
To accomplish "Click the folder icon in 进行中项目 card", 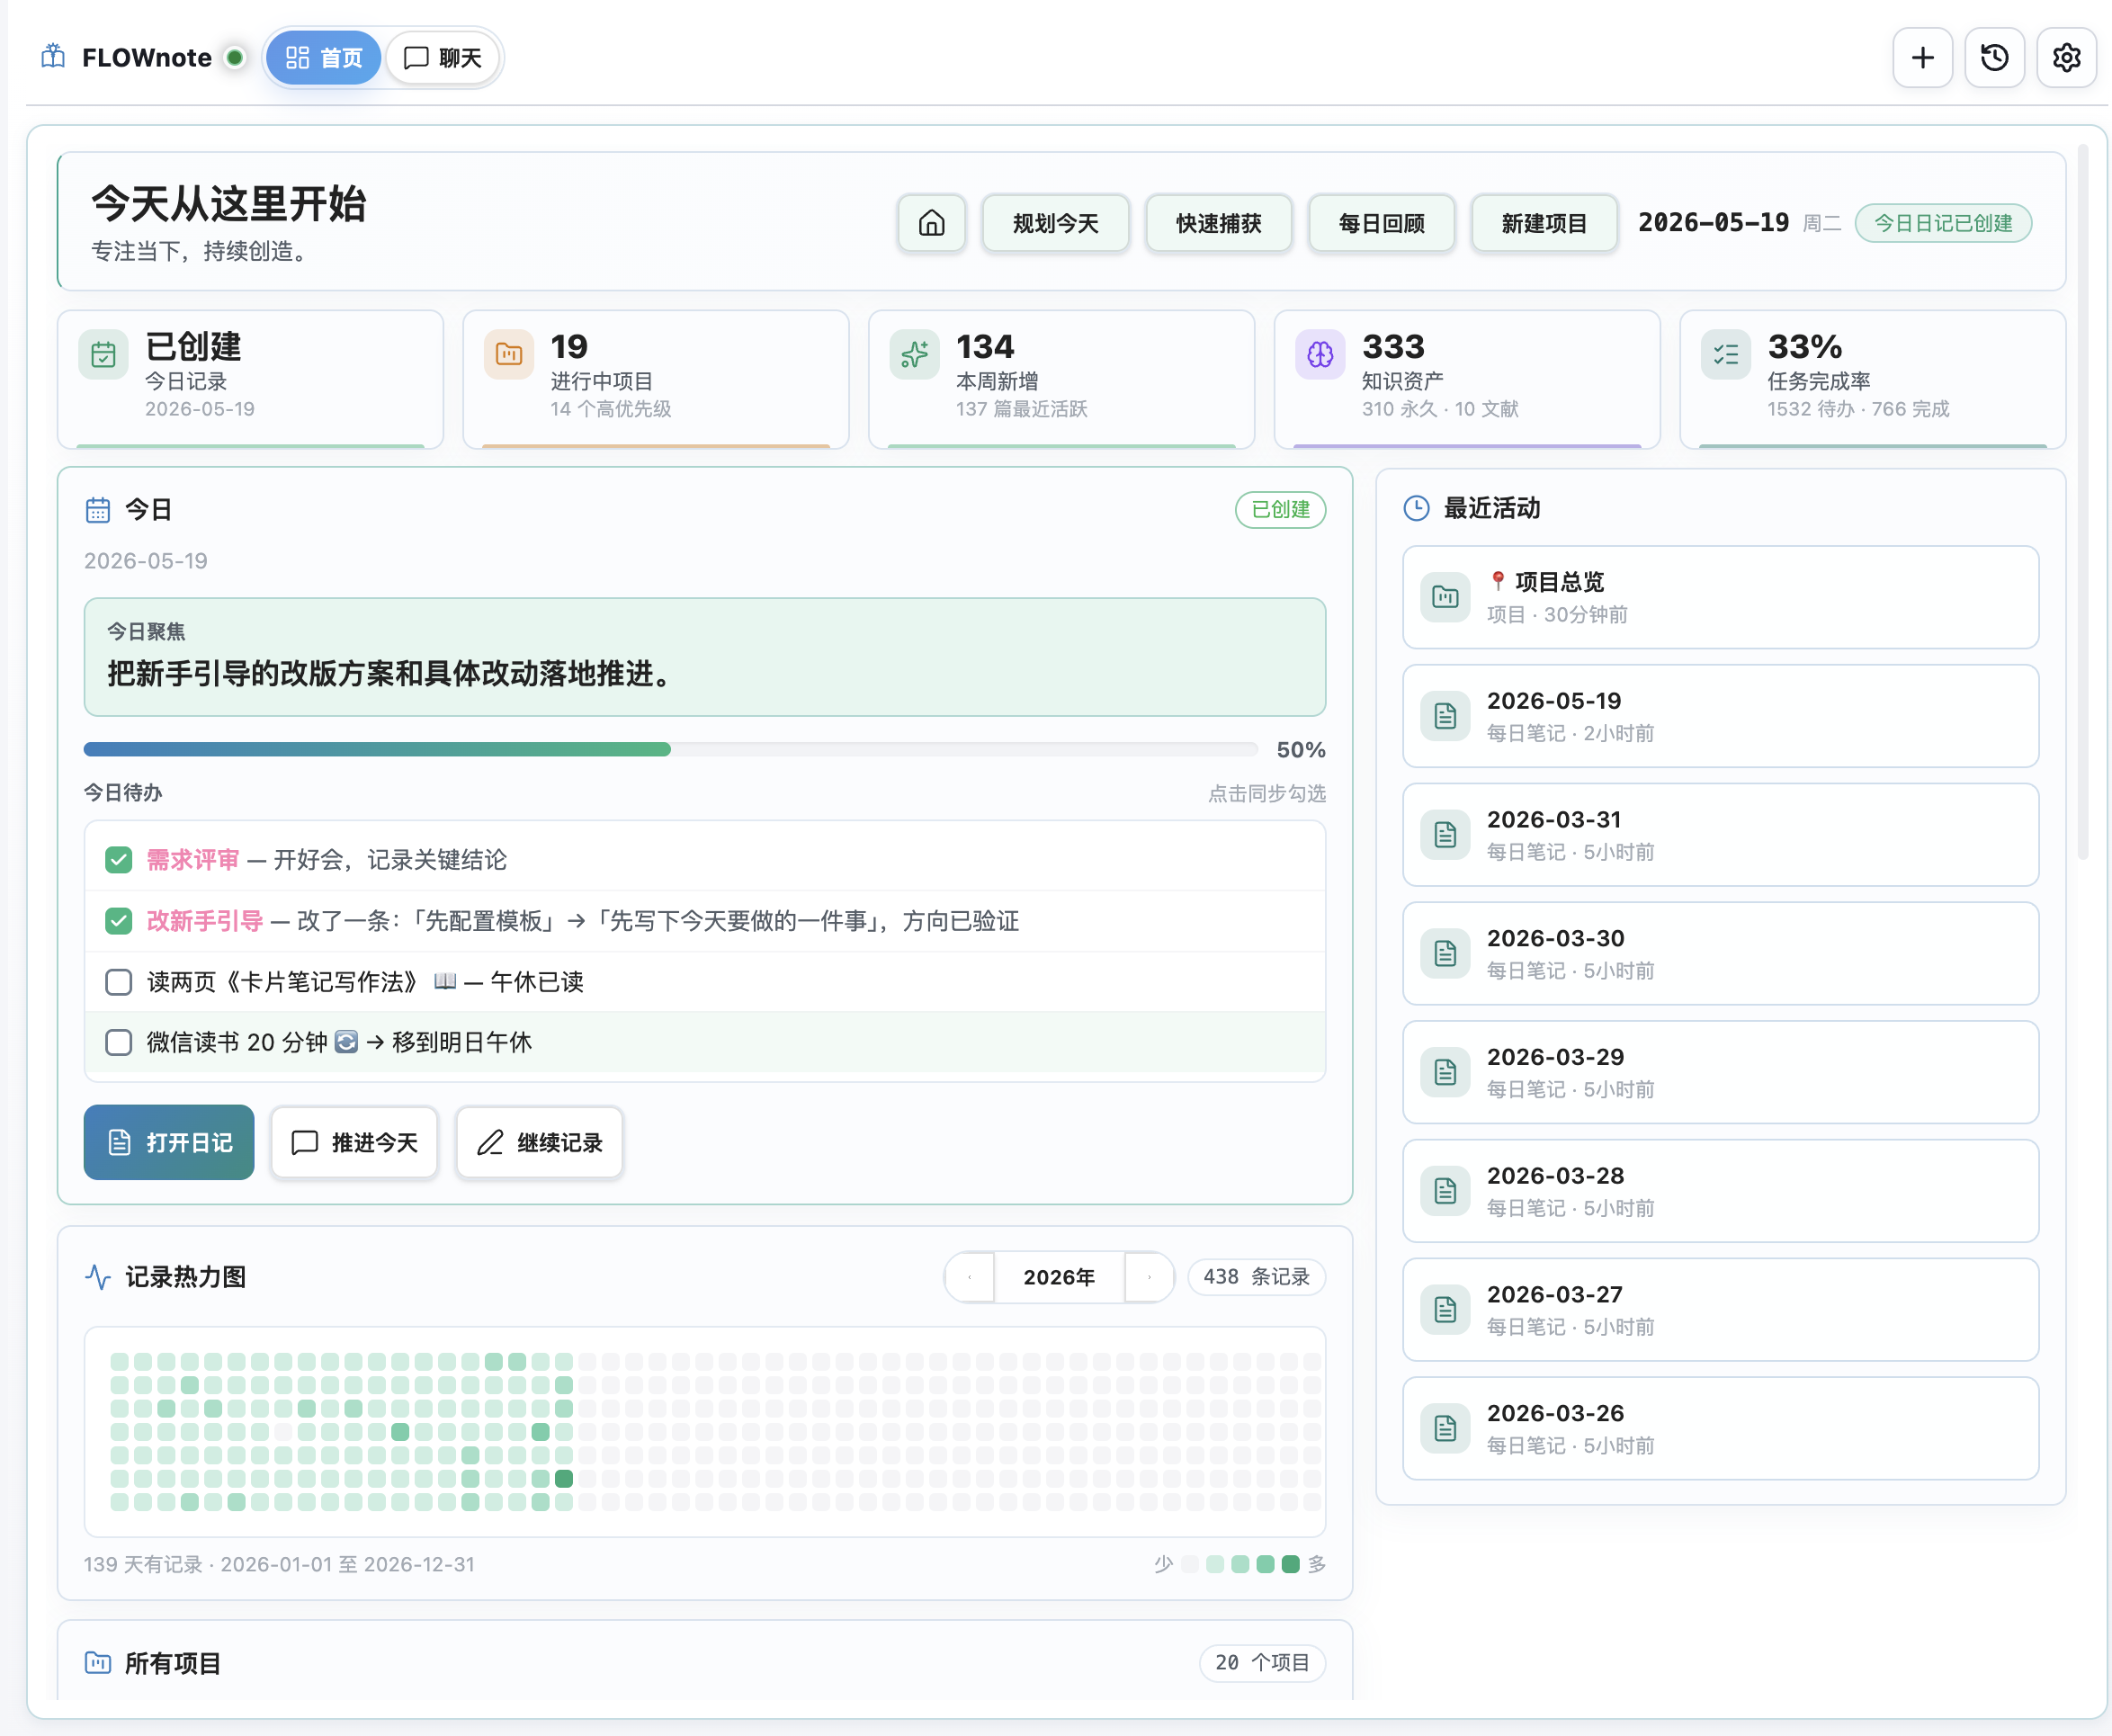I will 509,354.
